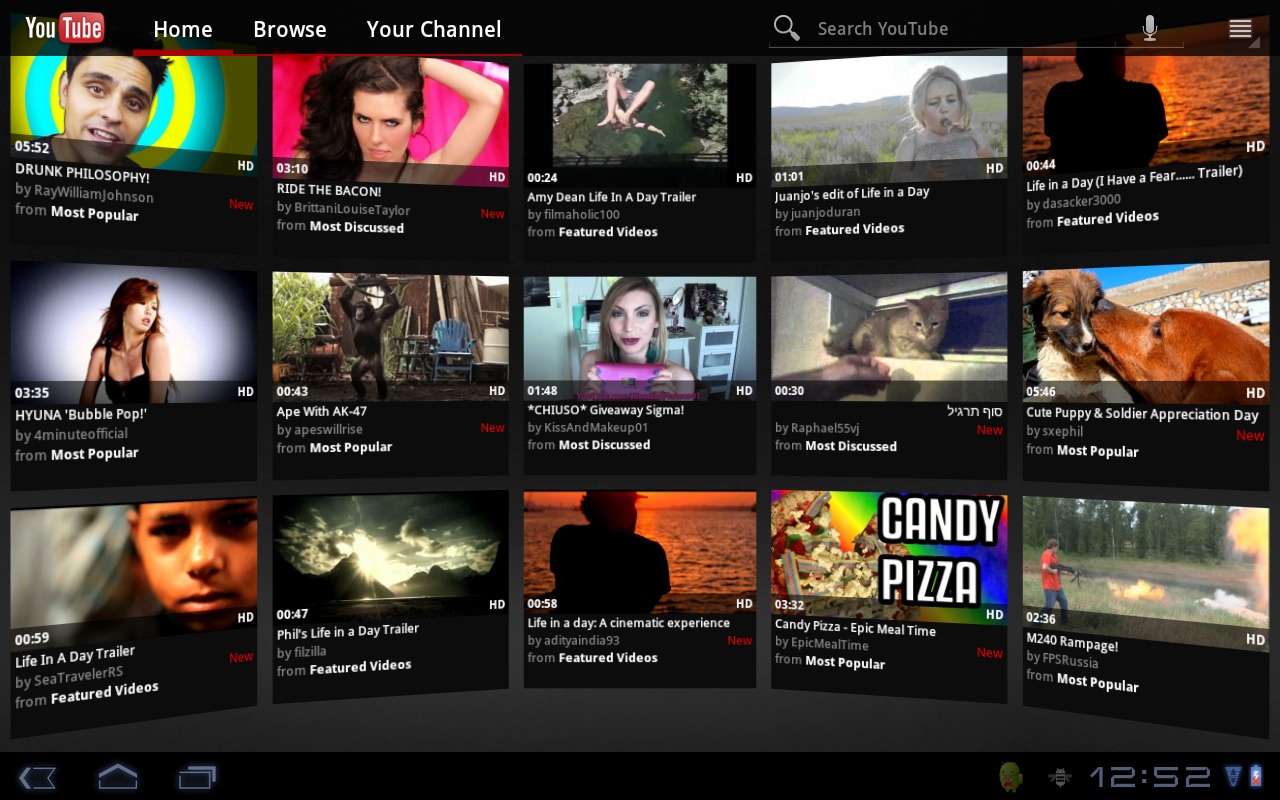
Task: Switch to the Browse tab
Action: click(290, 30)
